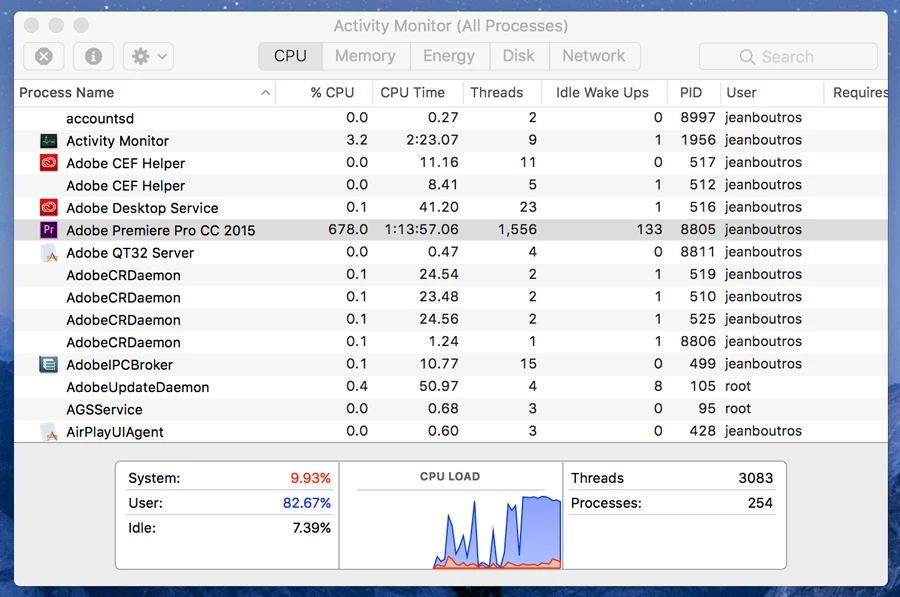
Task: Select the Adobe QT32 Server name
Action: 130,253
